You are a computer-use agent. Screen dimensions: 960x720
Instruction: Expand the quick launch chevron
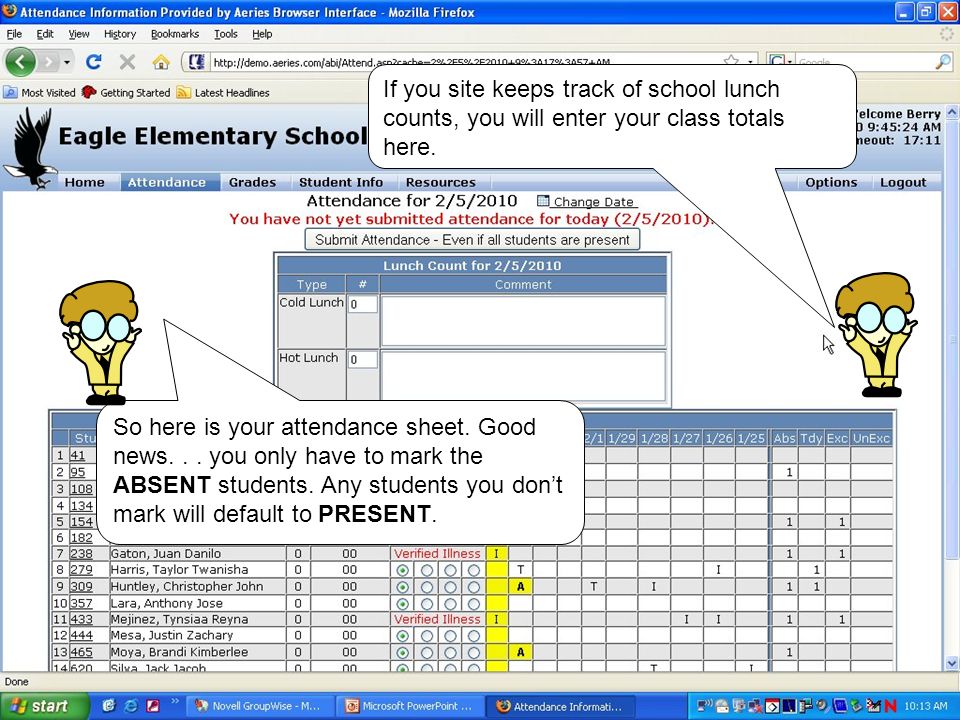[x=174, y=702]
